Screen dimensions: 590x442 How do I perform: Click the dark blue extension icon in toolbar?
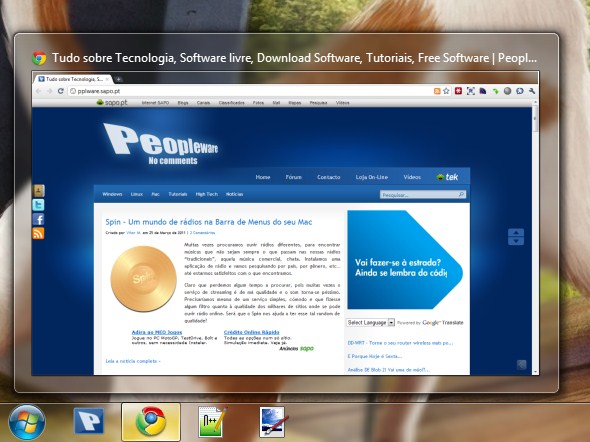(483, 91)
